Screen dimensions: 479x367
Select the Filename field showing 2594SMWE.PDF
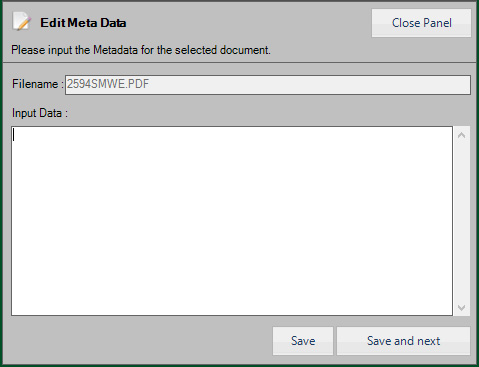[268, 85]
